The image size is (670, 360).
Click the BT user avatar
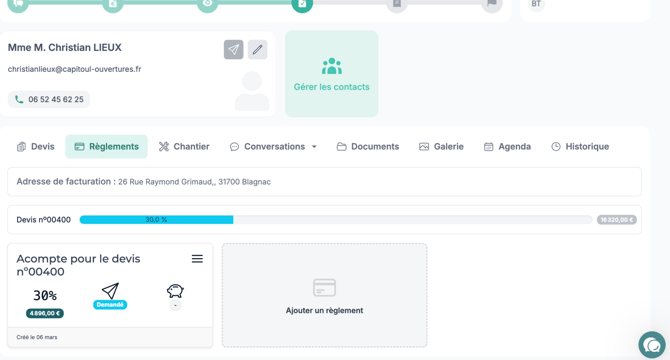536,4
